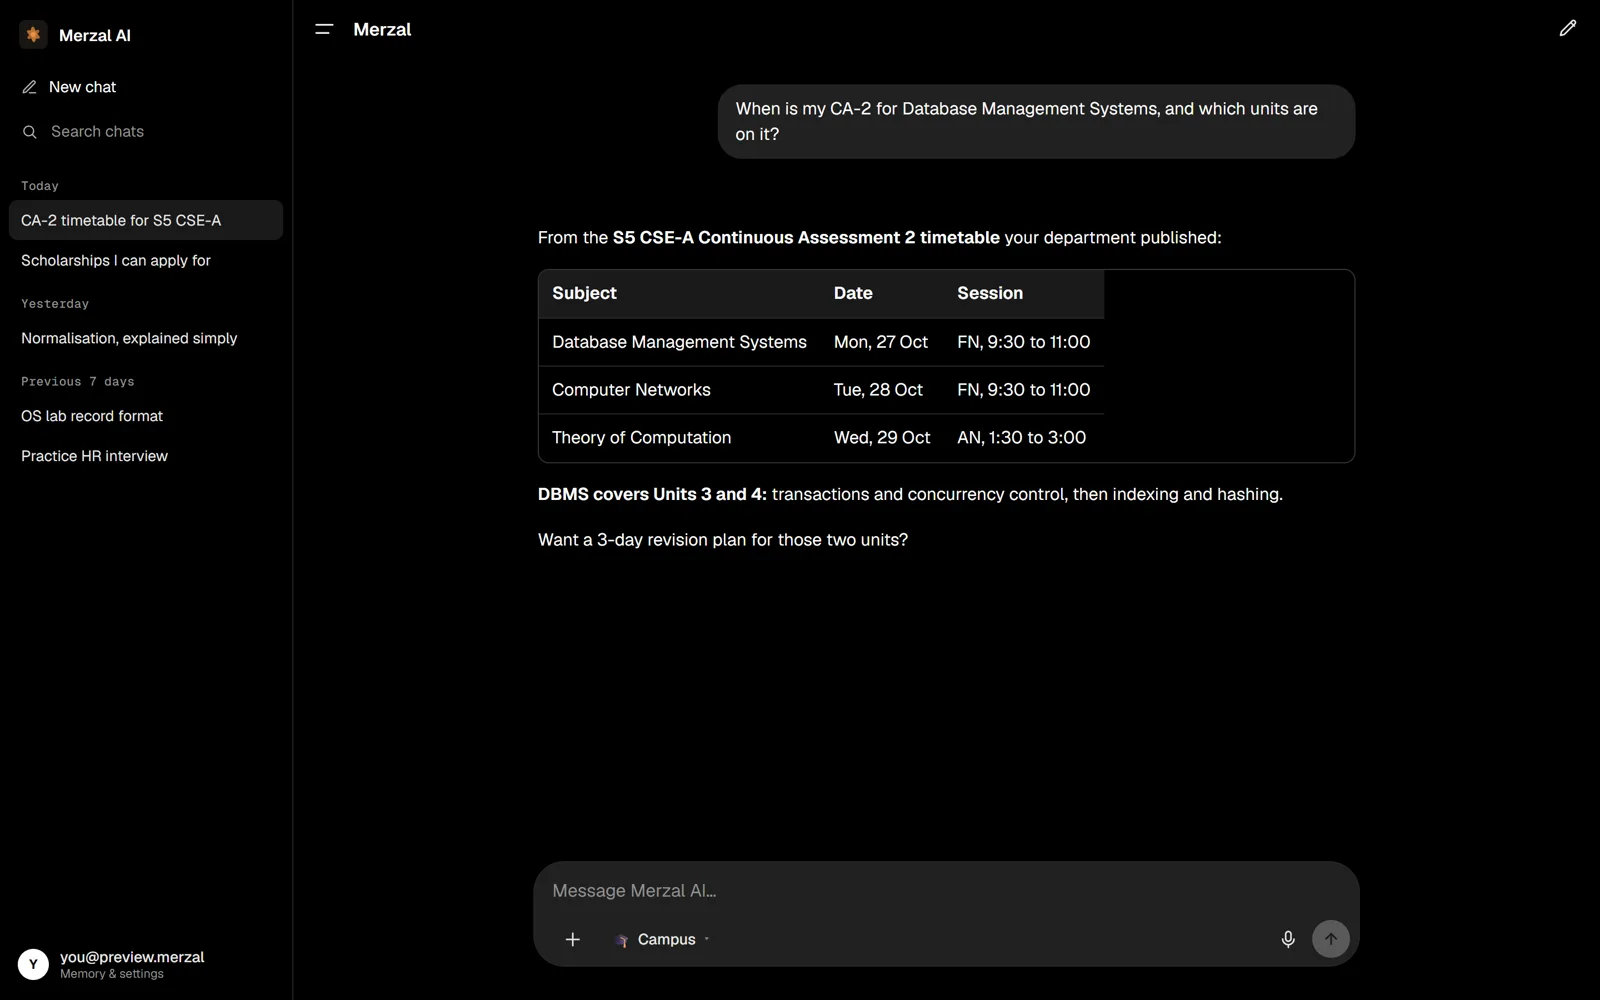Open Normalisation, explained simply chat

point(146,338)
